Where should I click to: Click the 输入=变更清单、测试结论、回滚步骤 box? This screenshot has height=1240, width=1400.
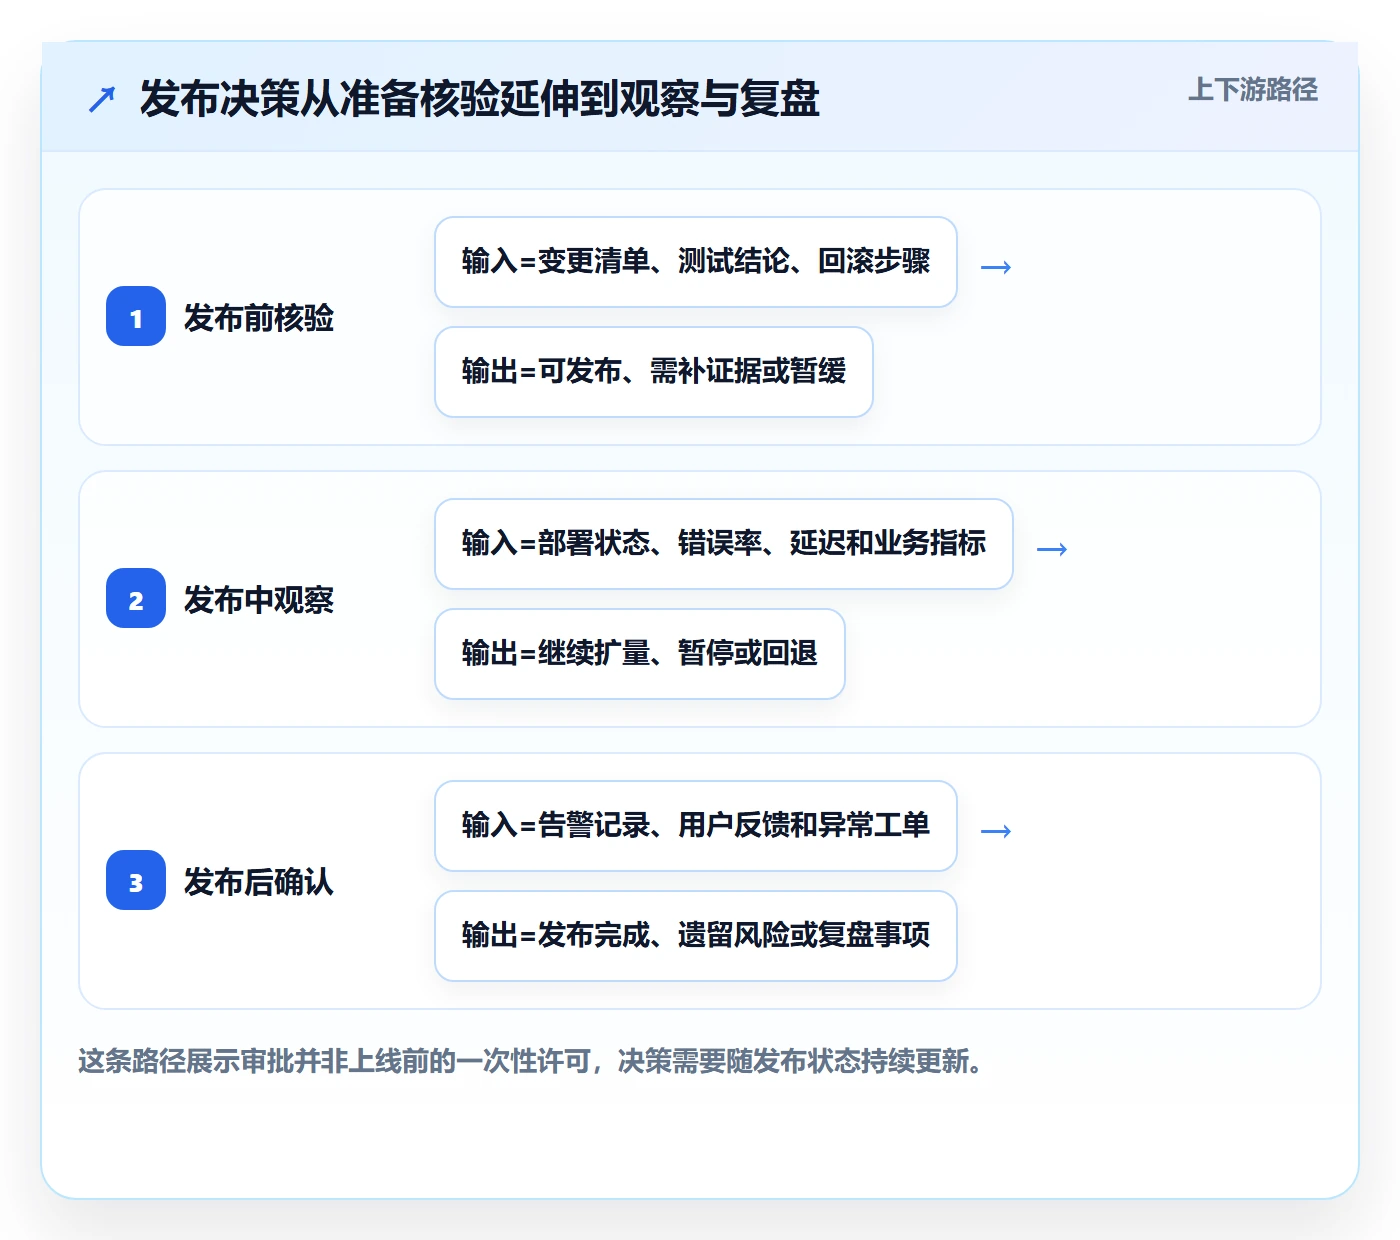click(696, 262)
